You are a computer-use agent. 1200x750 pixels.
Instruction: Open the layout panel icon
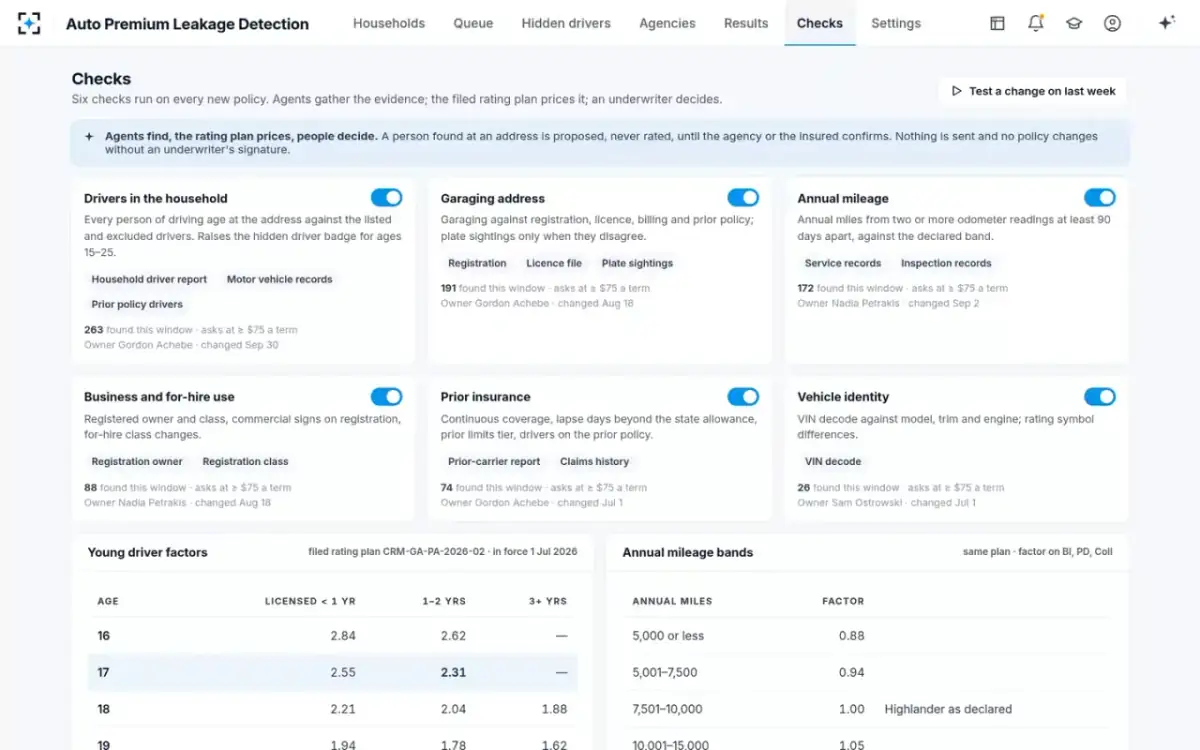[997, 23]
